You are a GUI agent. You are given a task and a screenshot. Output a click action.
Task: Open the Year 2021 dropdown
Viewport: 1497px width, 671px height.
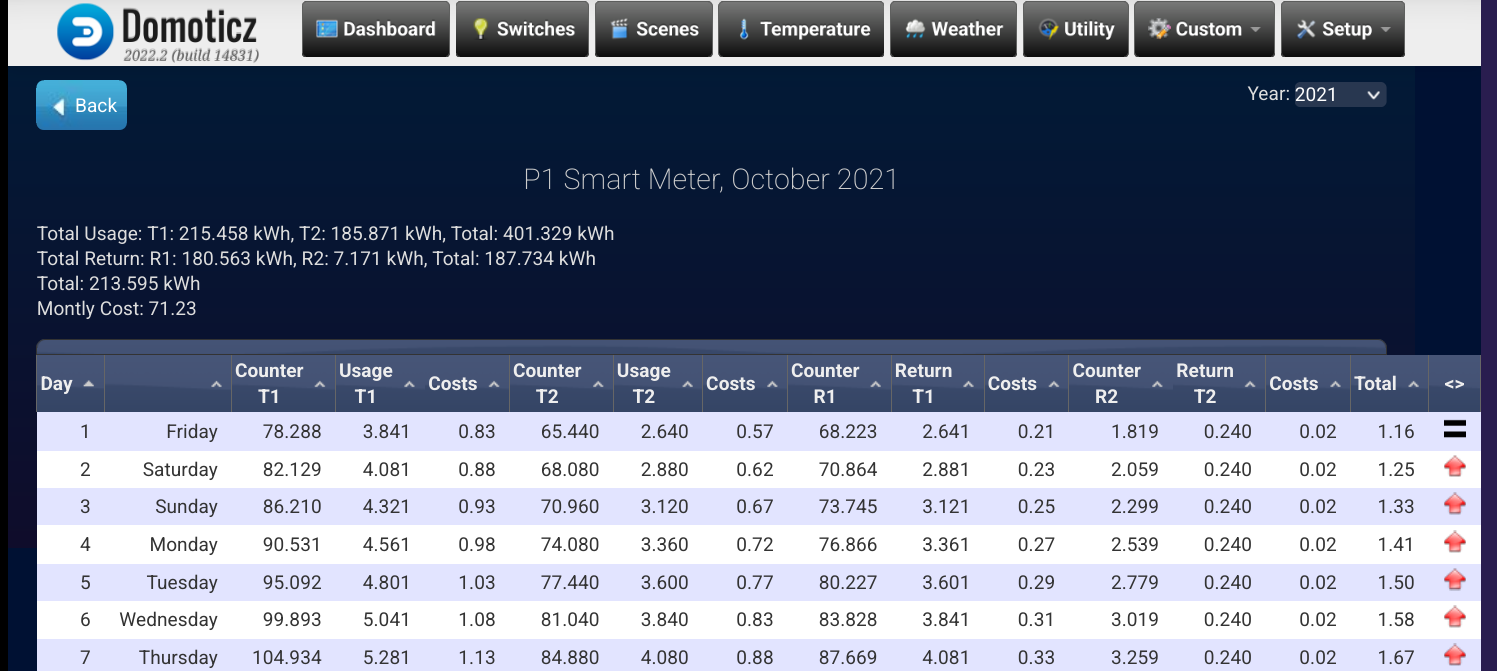pyautogui.click(x=1339, y=95)
